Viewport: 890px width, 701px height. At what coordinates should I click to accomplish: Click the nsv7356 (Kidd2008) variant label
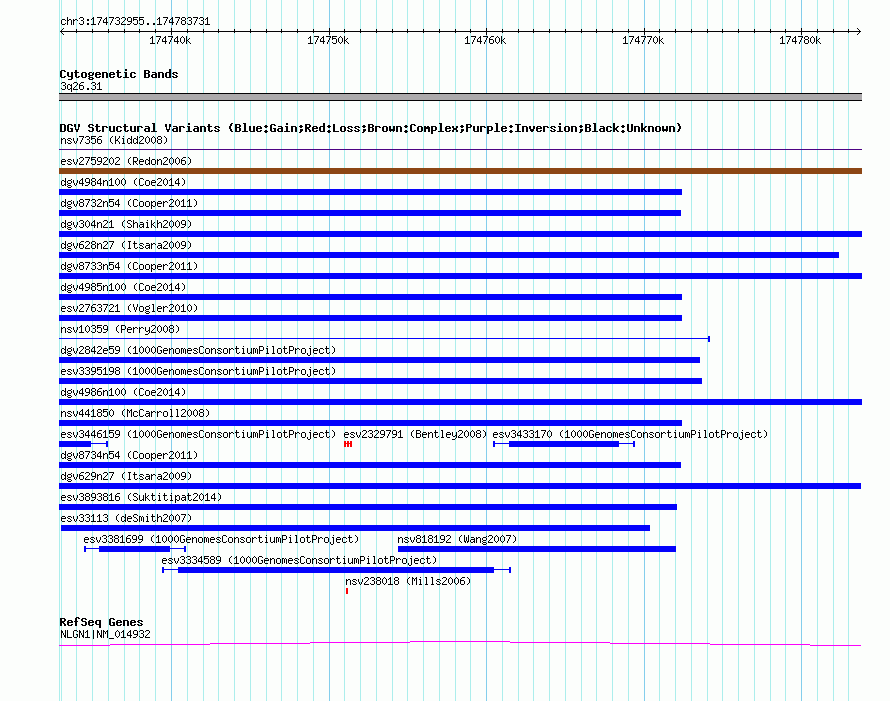tap(114, 140)
